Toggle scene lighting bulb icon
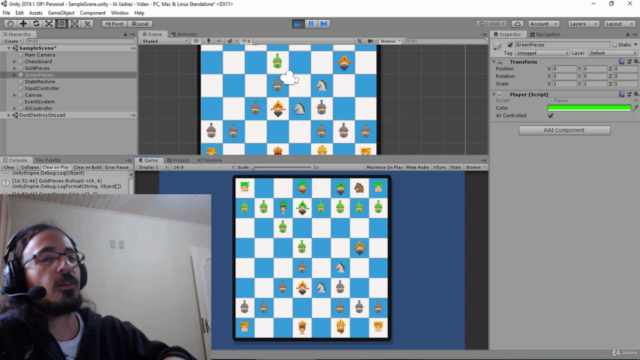Screen dimensions: 640x360 209,41
